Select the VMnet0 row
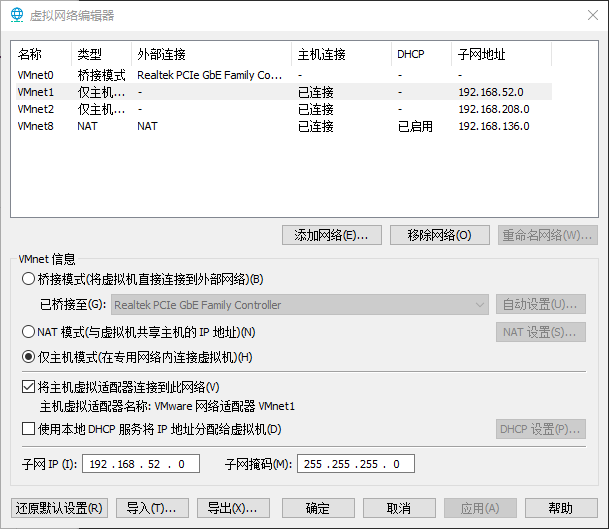The height and width of the screenshot is (529, 609). pyautogui.click(x=284, y=75)
